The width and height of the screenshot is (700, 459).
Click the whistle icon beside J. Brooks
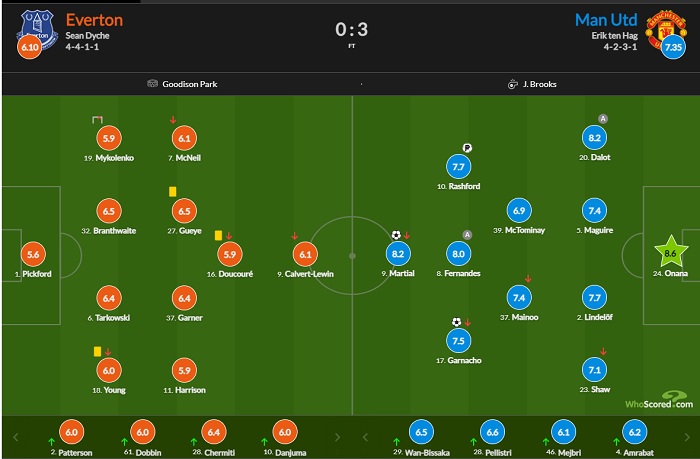click(511, 84)
